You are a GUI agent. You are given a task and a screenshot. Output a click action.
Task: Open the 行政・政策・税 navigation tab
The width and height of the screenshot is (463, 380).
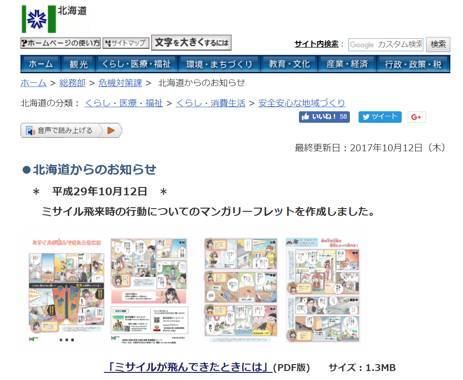tap(413, 64)
